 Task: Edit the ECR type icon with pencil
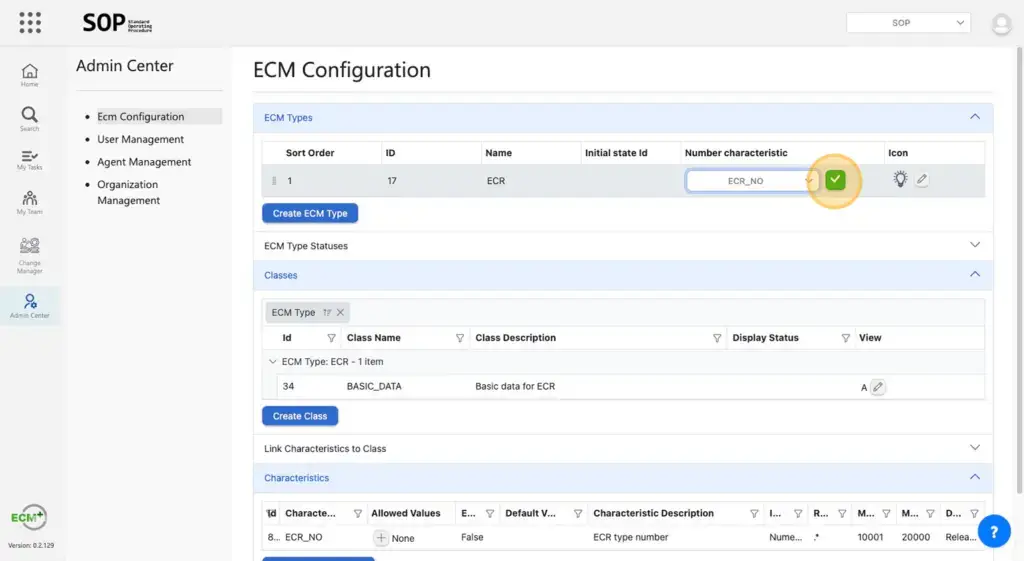pyautogui.click(x=922, y=180)
